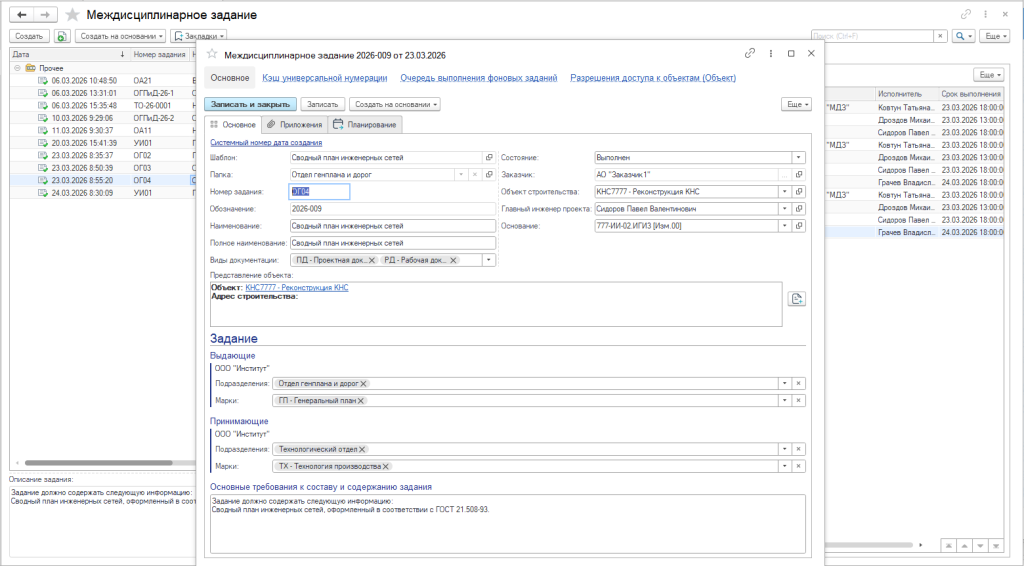Viewport: 1024px width, 566px height.
Task: Open the Заказчик value via open icon
Action: pyautogui.click(x=799, y=174)
